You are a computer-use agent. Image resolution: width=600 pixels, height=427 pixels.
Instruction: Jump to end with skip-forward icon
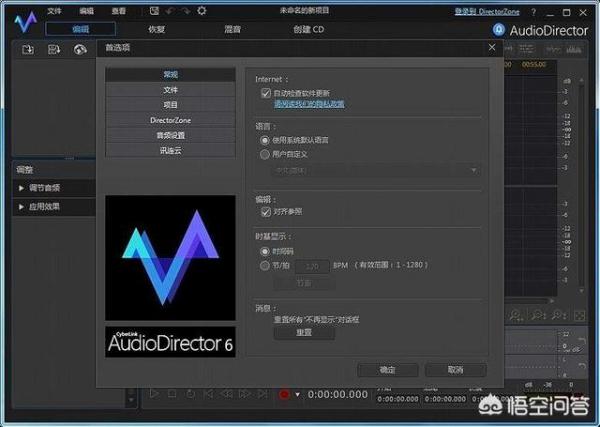coord(262,393)
